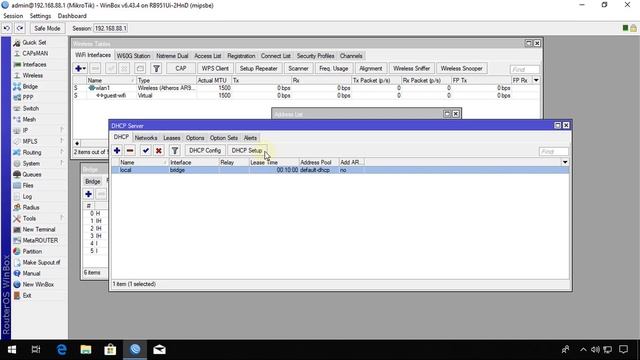Switch to Security Profiles tab

click(316, 56)
